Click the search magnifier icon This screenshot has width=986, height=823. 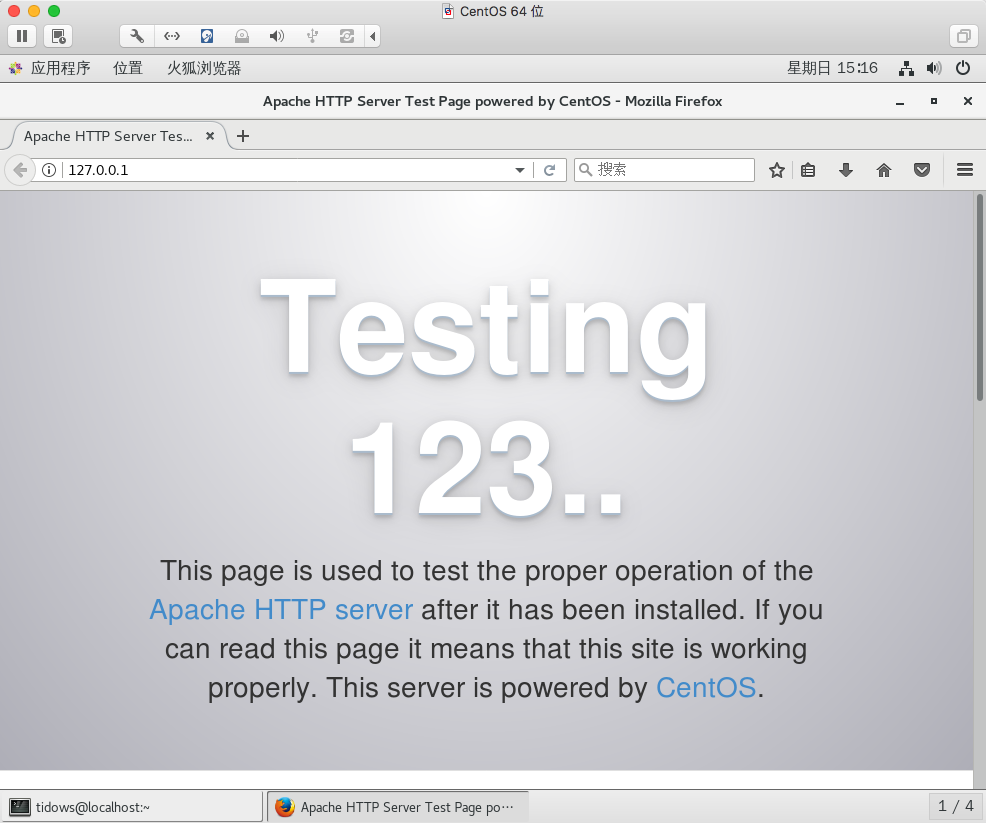585,170
